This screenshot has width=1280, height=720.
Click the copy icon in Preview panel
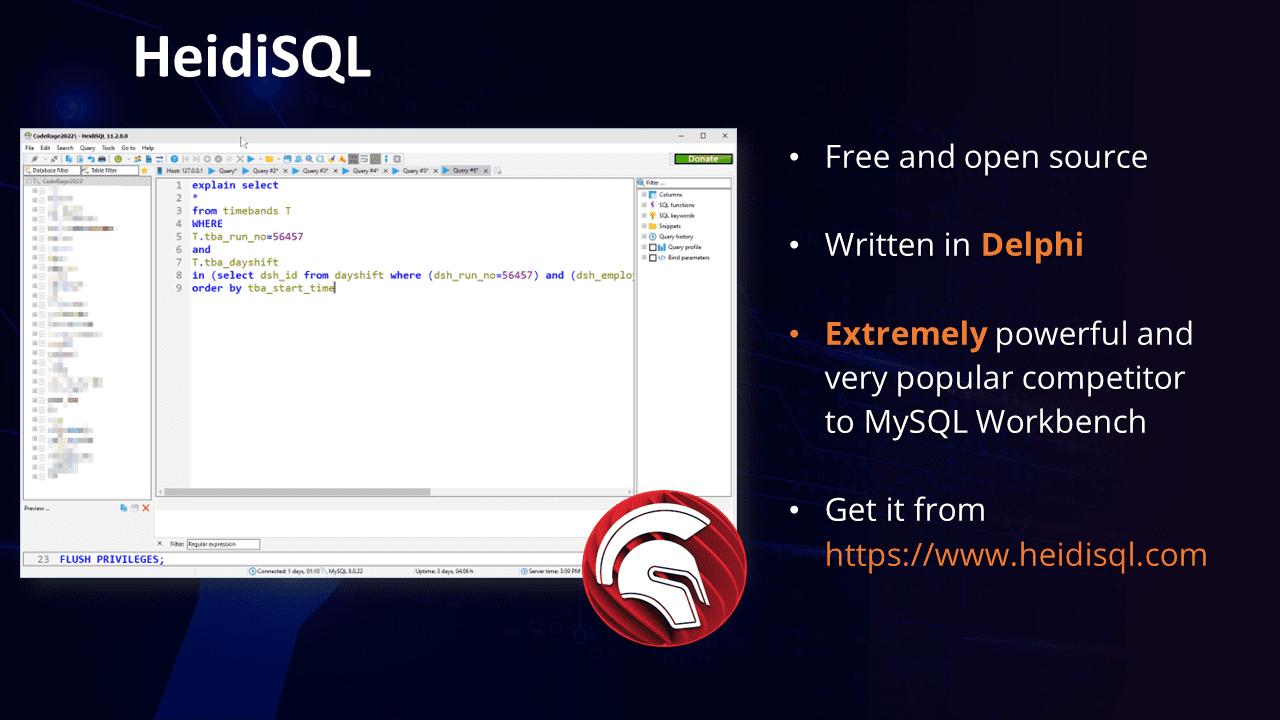point(124,508)
